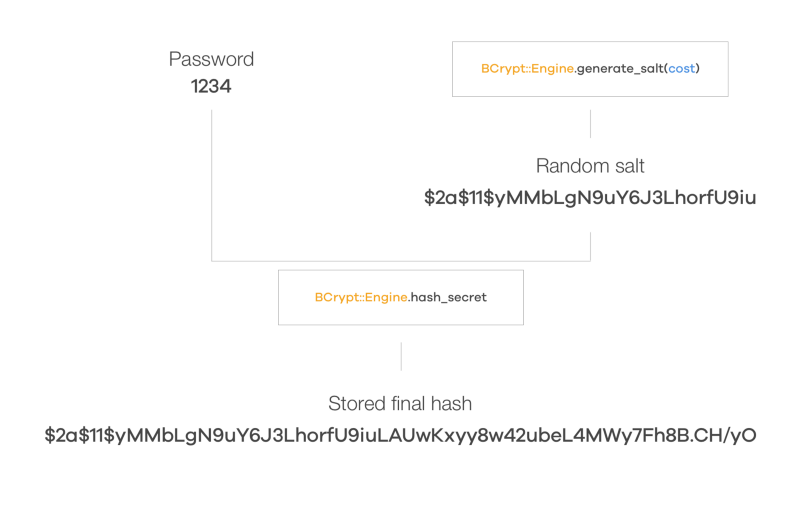Click the vertical line below the password
The width and height of the screenshot is (800, 509).
pos(212,184)
